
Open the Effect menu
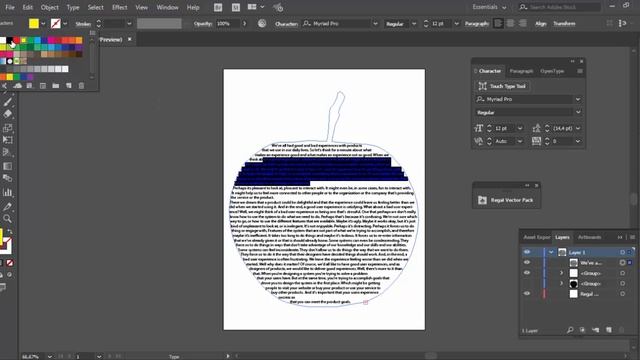point(120,7)
